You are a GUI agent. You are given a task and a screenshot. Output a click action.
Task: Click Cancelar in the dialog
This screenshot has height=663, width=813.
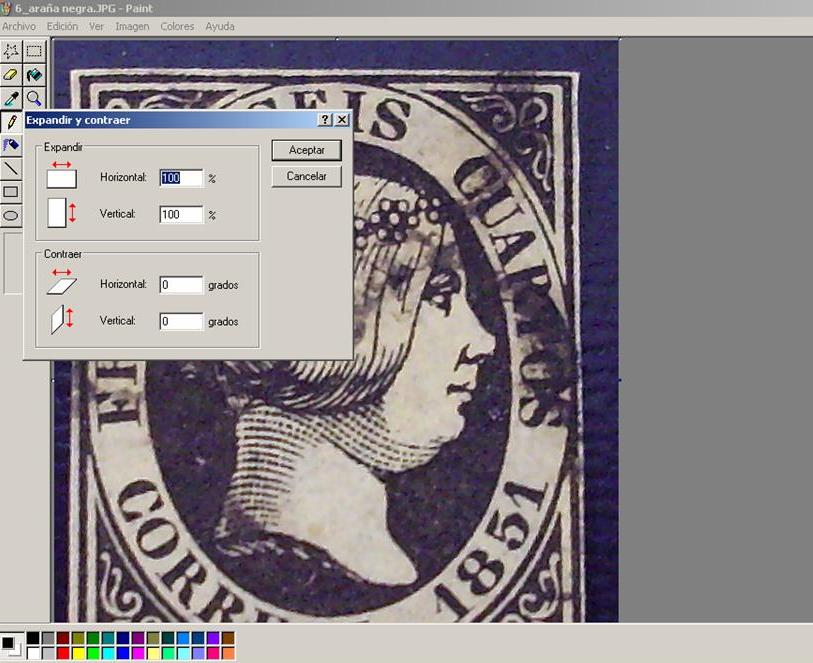point(306,176)
